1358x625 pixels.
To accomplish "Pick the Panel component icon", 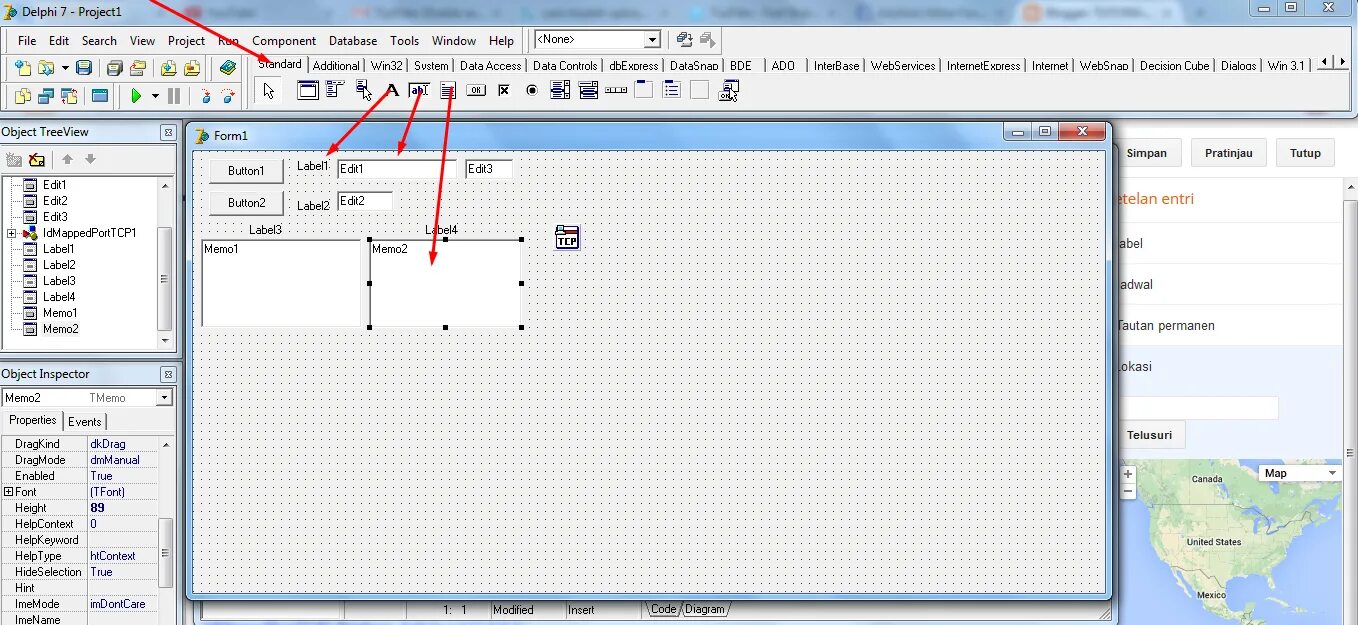I will click(x=700, y=90).
